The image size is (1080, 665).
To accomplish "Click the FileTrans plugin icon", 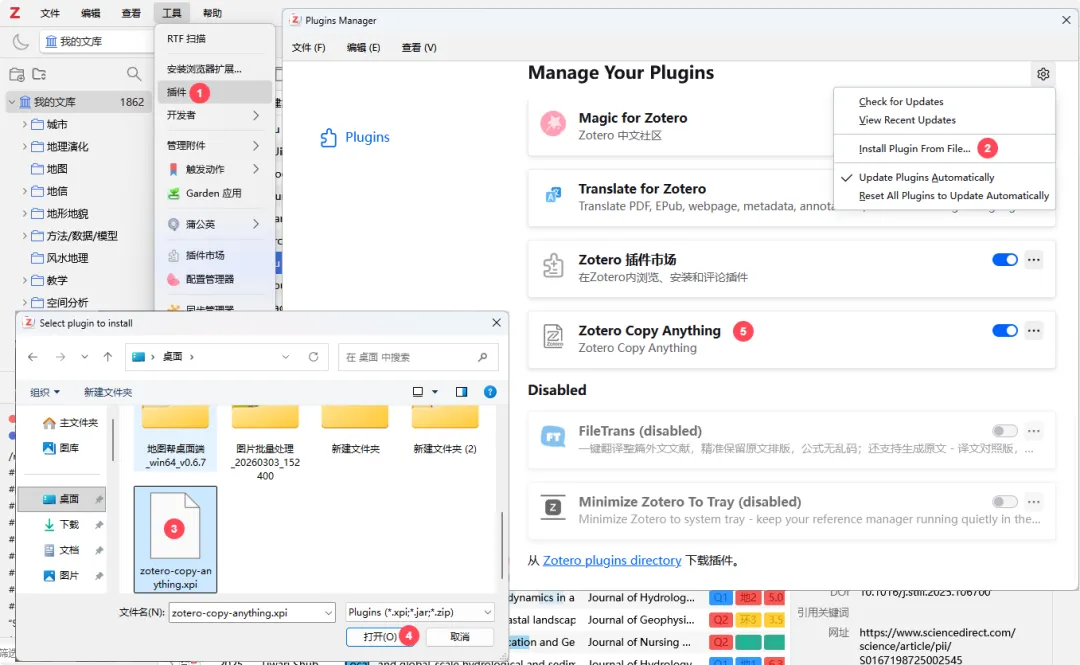I will coord(553,437).
